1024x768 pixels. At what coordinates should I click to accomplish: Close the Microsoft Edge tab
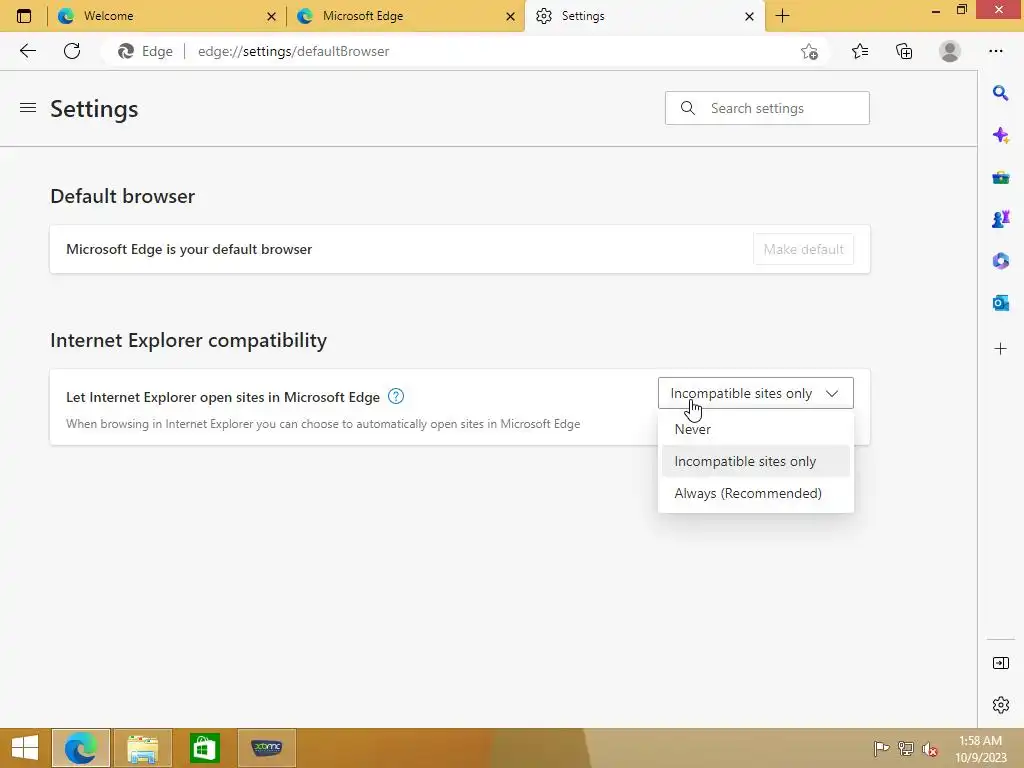click(511, 16)
